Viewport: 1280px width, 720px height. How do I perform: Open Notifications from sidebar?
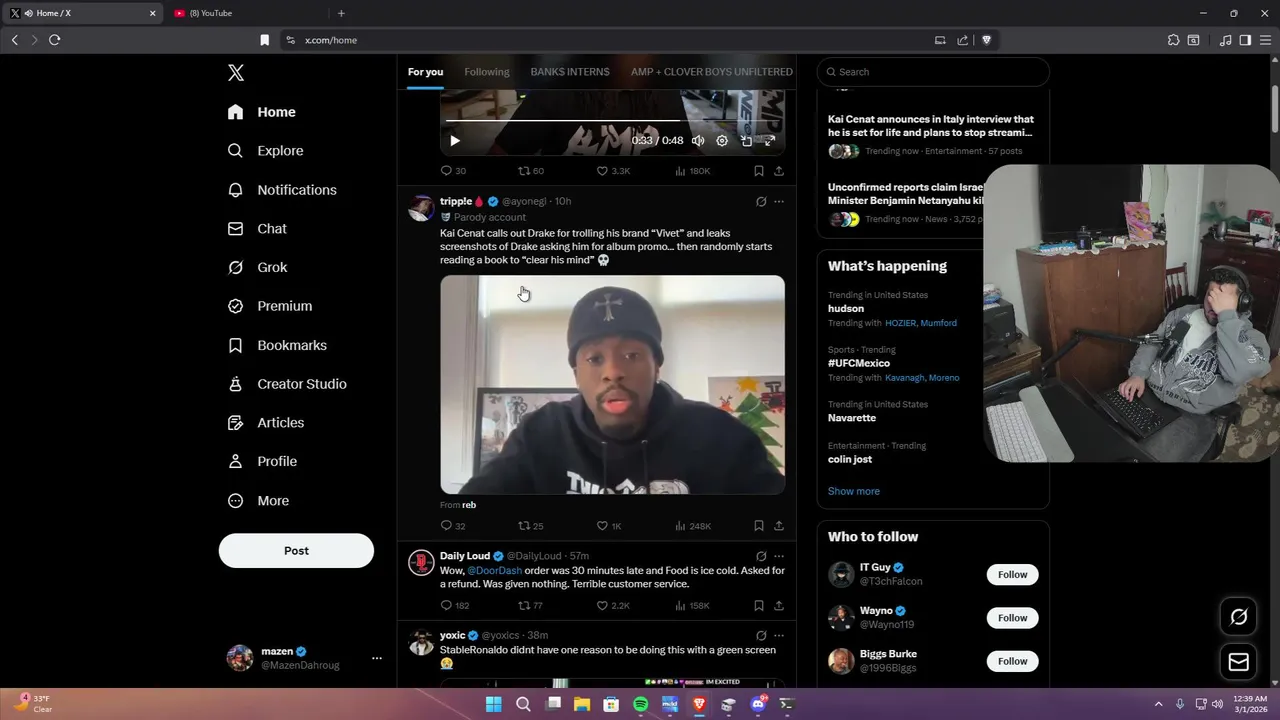[x=282, y=190]
